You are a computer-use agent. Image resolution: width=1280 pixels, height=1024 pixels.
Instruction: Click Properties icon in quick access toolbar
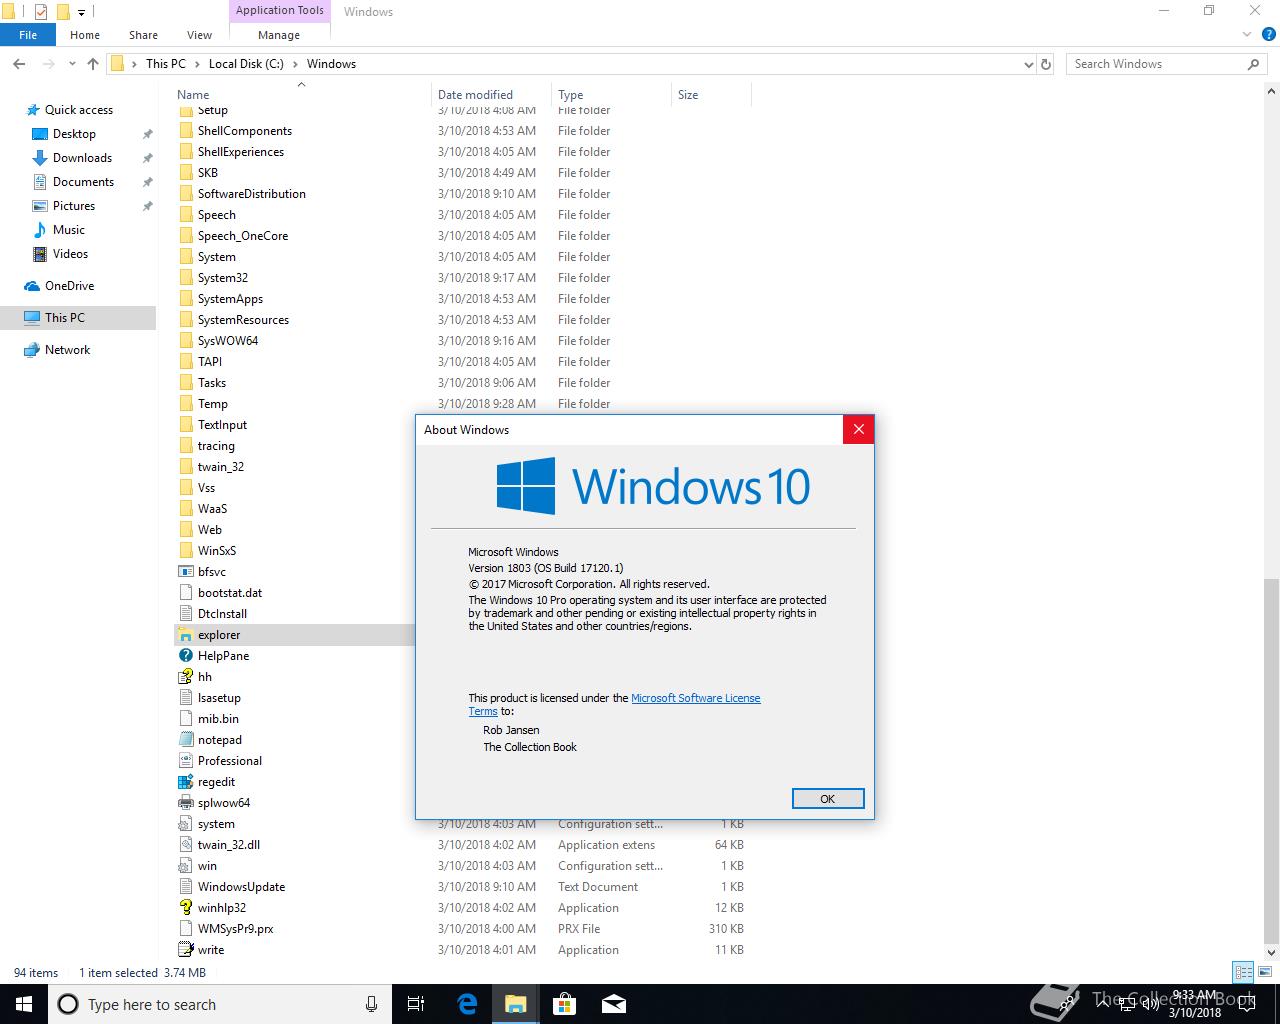[x=41, y=12]
